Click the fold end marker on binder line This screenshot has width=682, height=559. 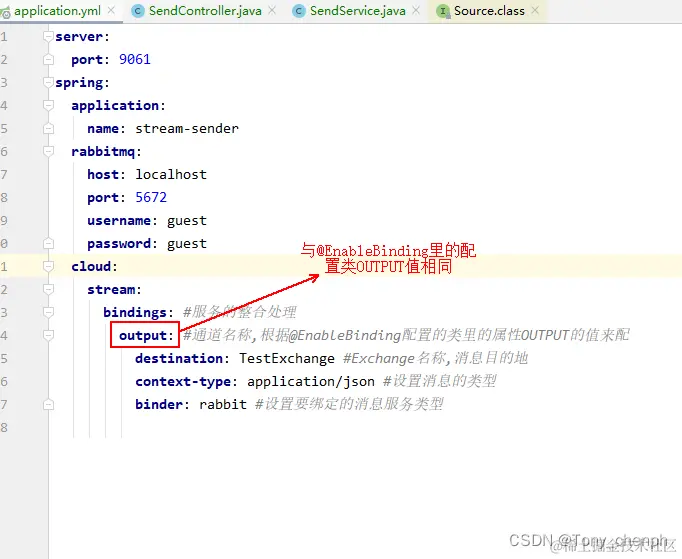[x=48, y=405]
